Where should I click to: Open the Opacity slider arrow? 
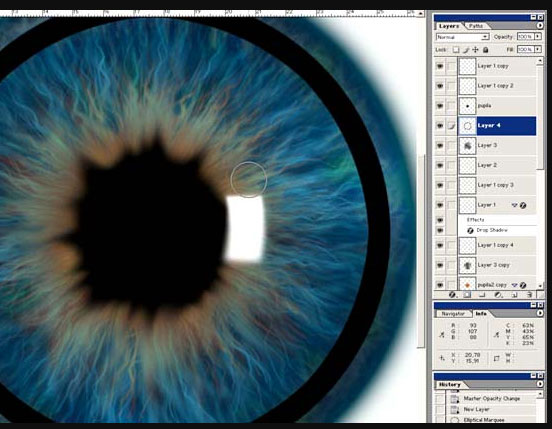pyautogui.click(x=538, y=37)
